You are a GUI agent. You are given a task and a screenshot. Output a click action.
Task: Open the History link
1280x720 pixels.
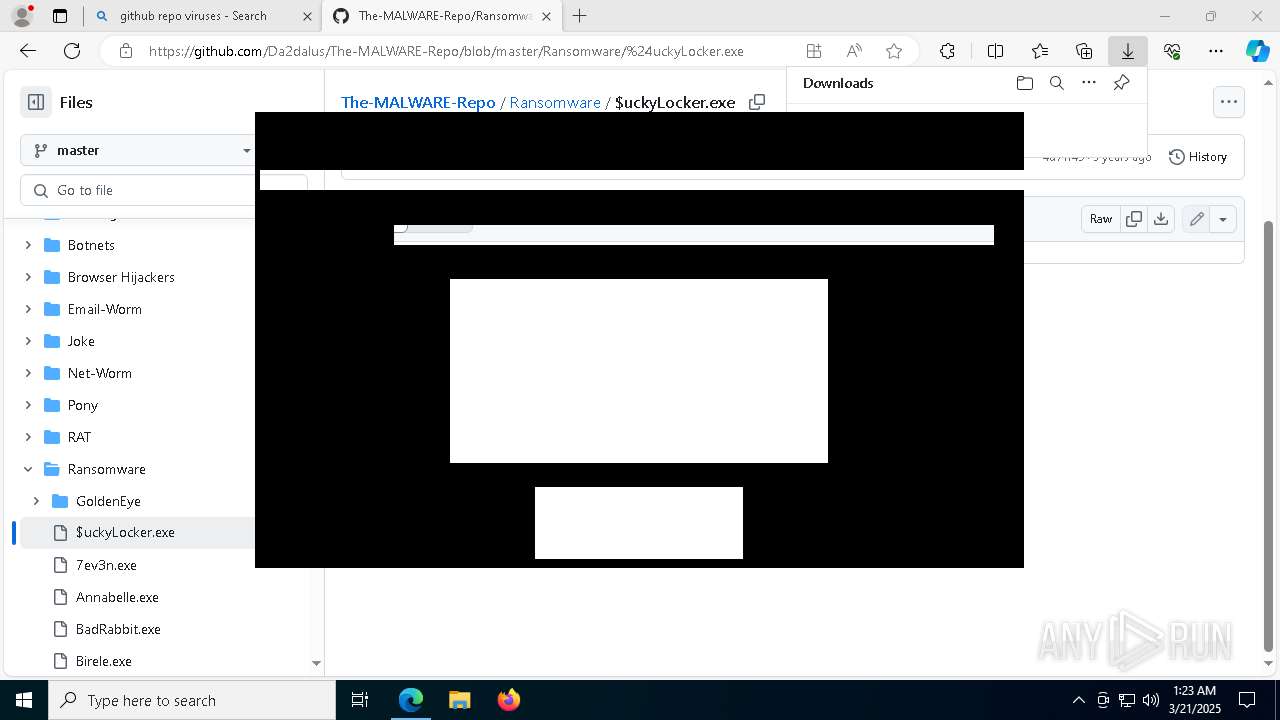point(1198,156)
